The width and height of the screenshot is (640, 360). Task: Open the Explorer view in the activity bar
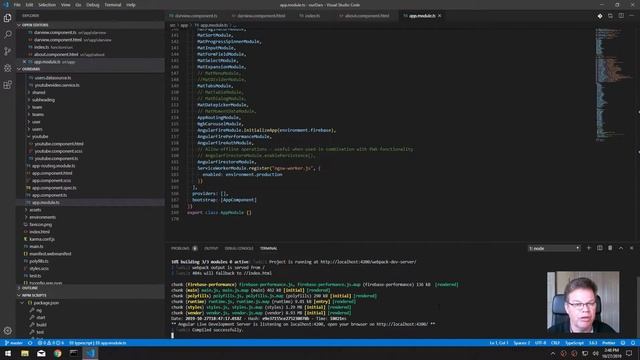pyautogui.click(x=8, y=18)
